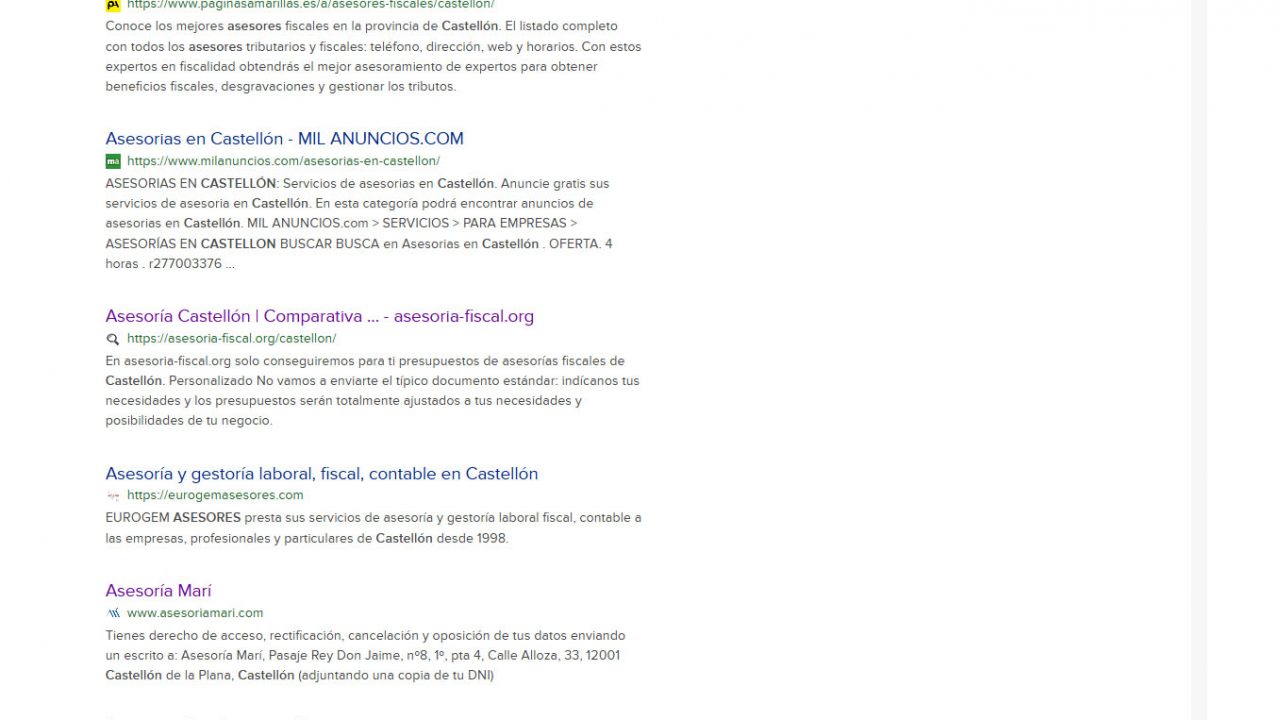
Task: Click the www.asesoriamari.com URL
Action: (x=195, y=613)
